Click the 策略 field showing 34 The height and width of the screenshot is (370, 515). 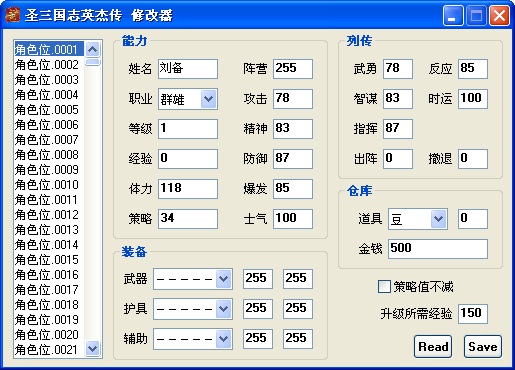click(x=188, y=219)
